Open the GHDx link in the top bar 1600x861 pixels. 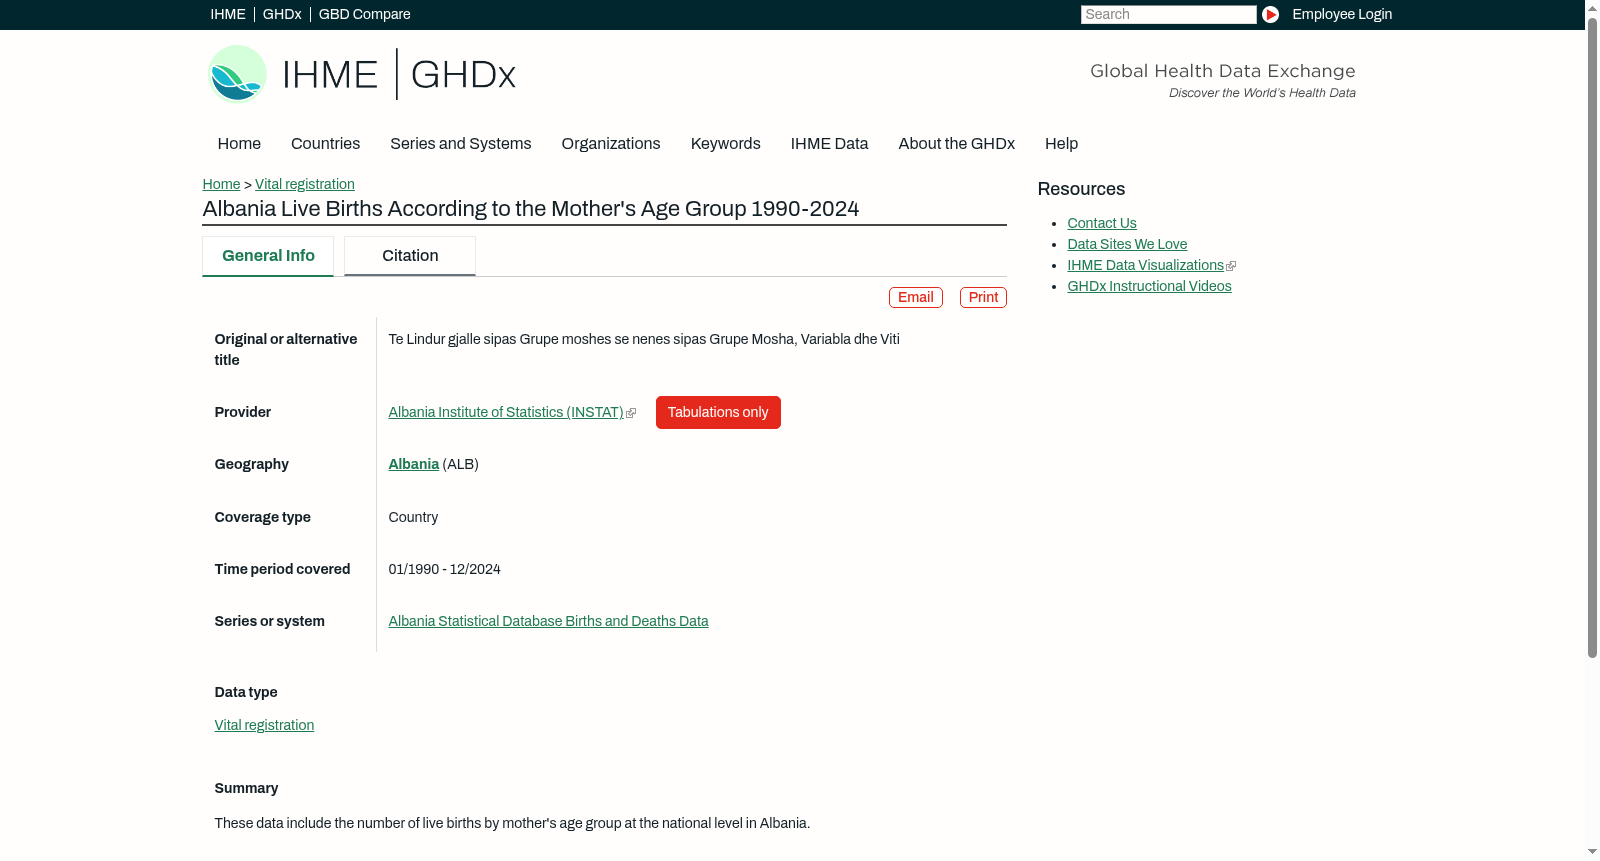click(x=282, y=14)
